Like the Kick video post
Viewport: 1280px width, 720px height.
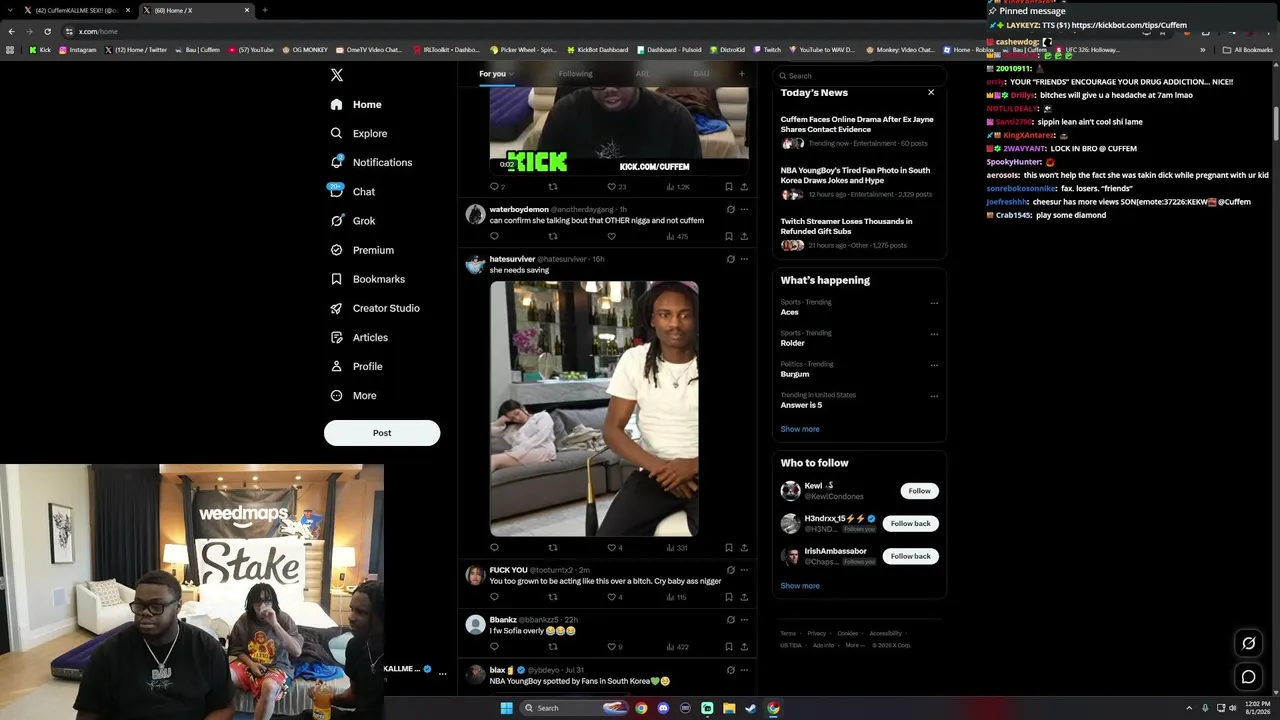[x=617, y=187]
